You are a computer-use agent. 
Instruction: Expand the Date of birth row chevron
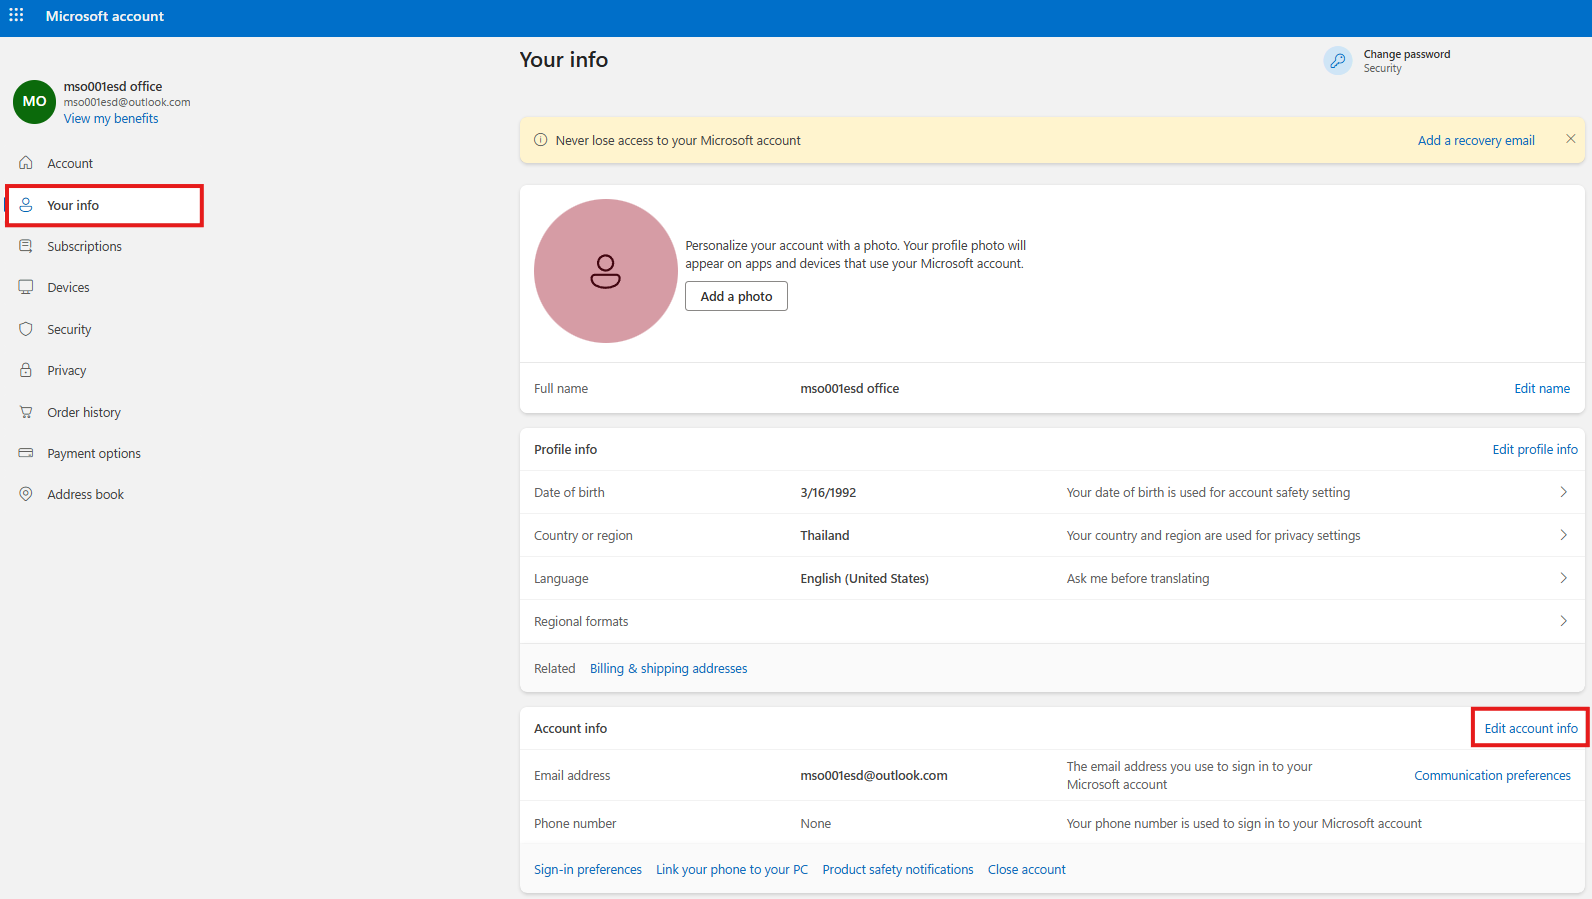pos(1563,492)
